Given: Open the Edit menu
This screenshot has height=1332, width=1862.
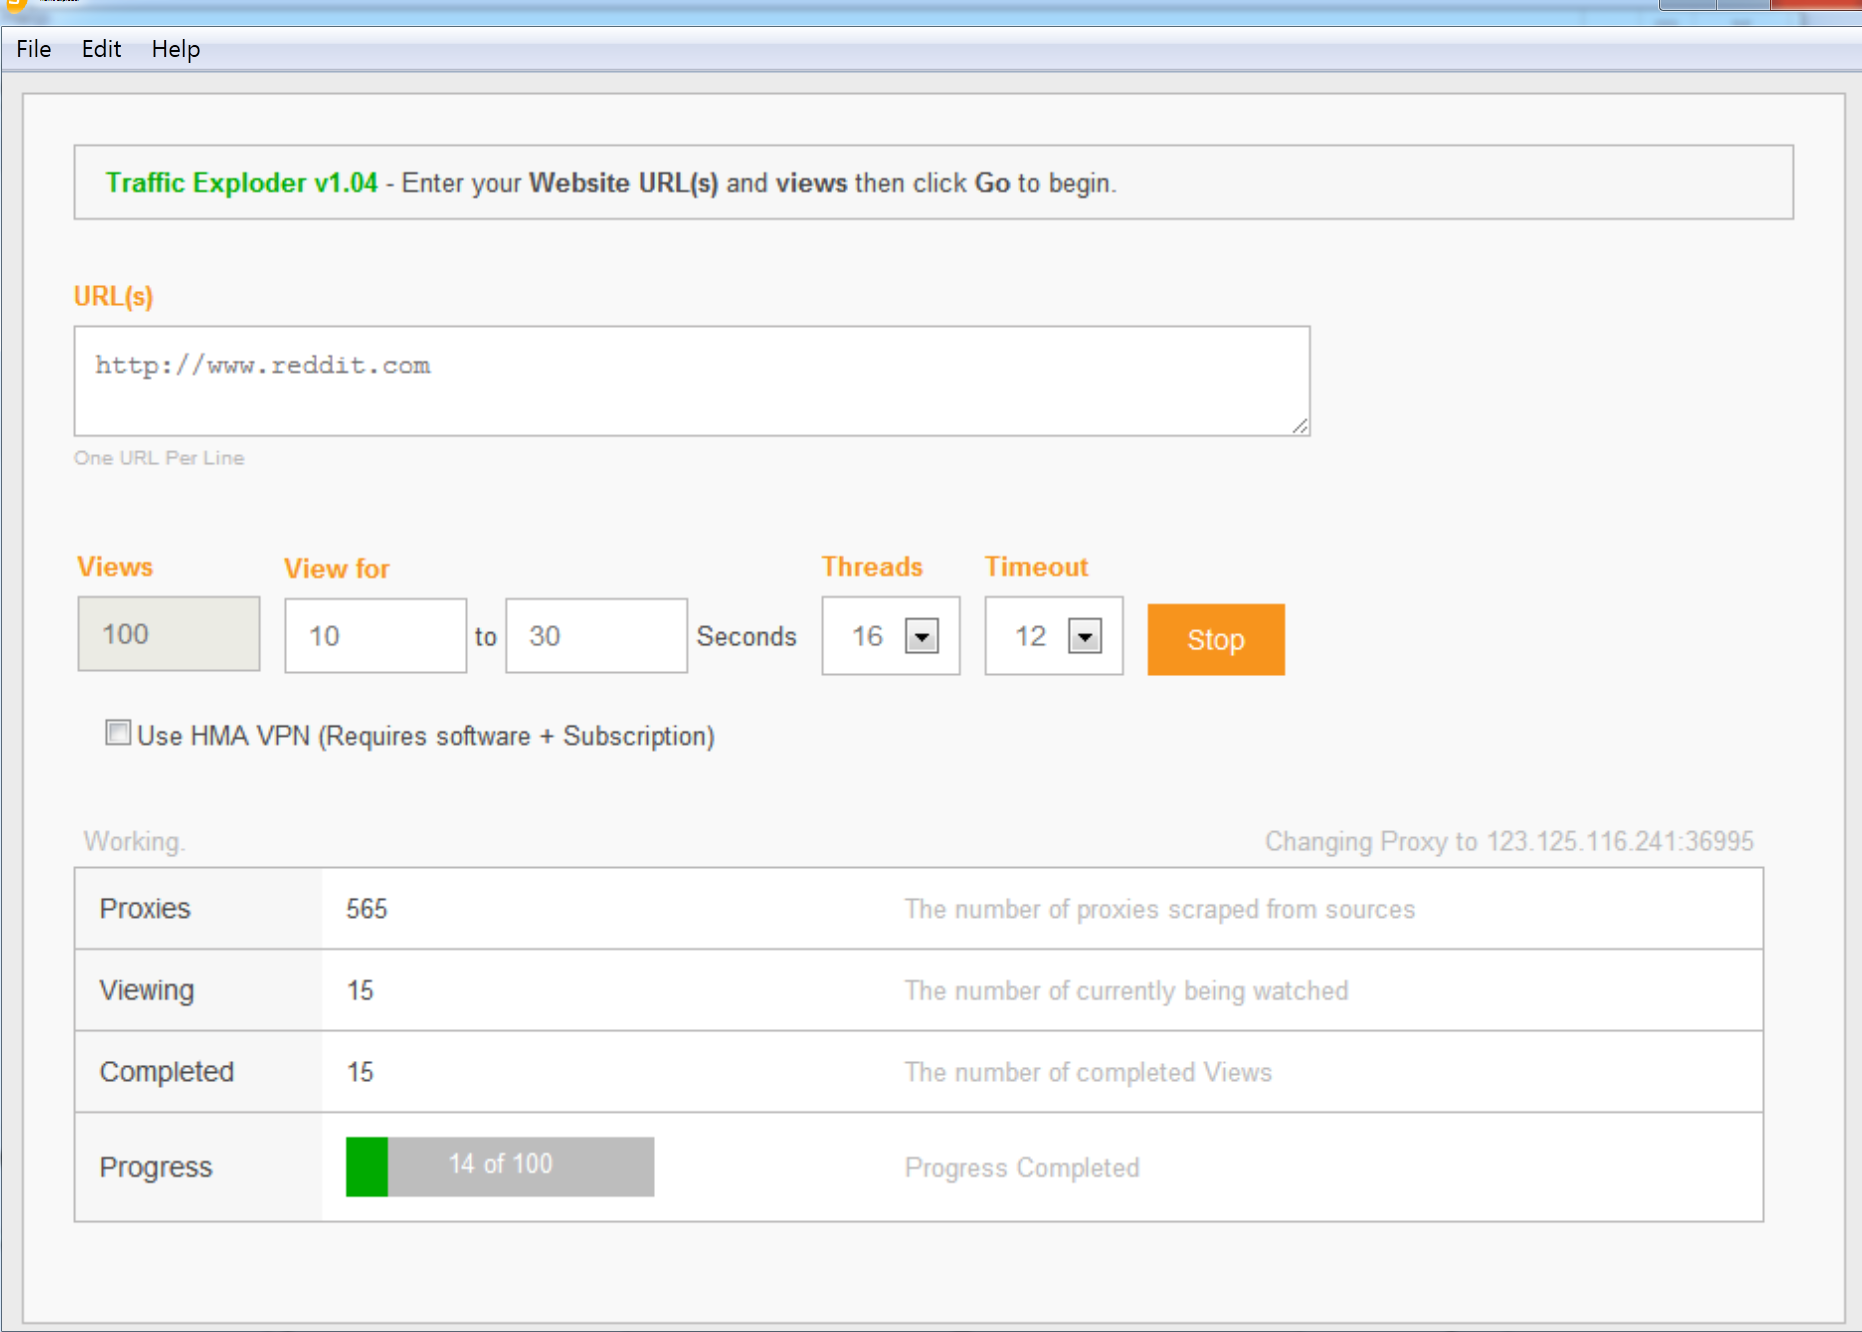Looking at the screenshot, I should click(x=100, y=48).
